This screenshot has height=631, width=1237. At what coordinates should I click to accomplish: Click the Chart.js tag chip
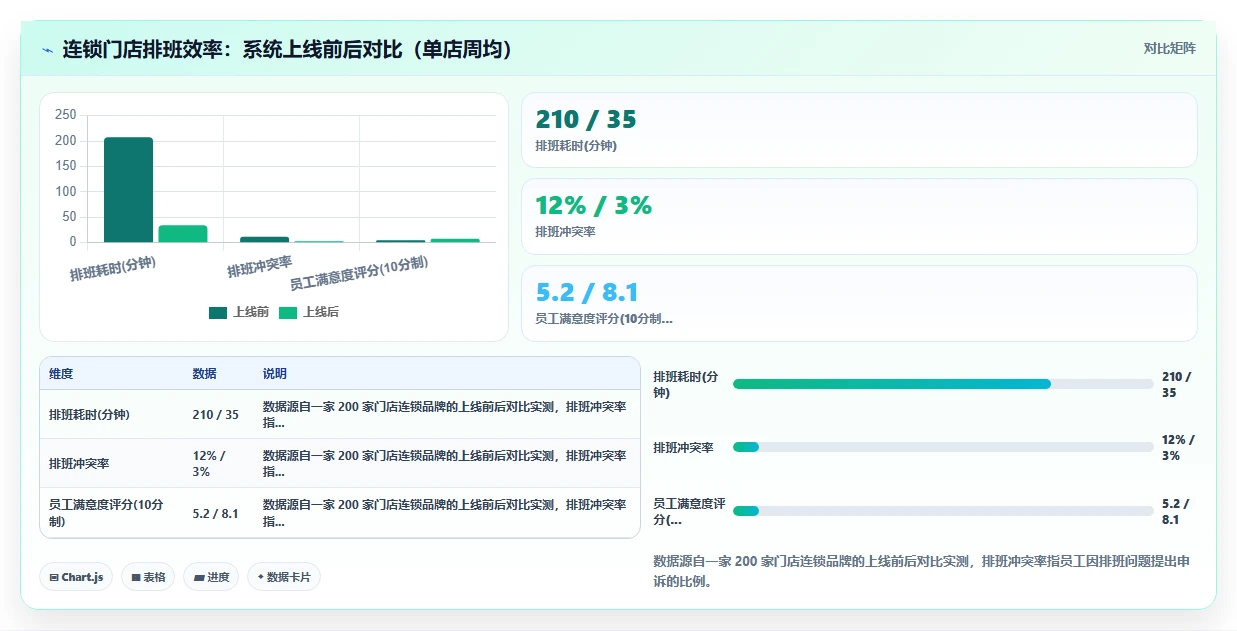[x=76, y=577]
